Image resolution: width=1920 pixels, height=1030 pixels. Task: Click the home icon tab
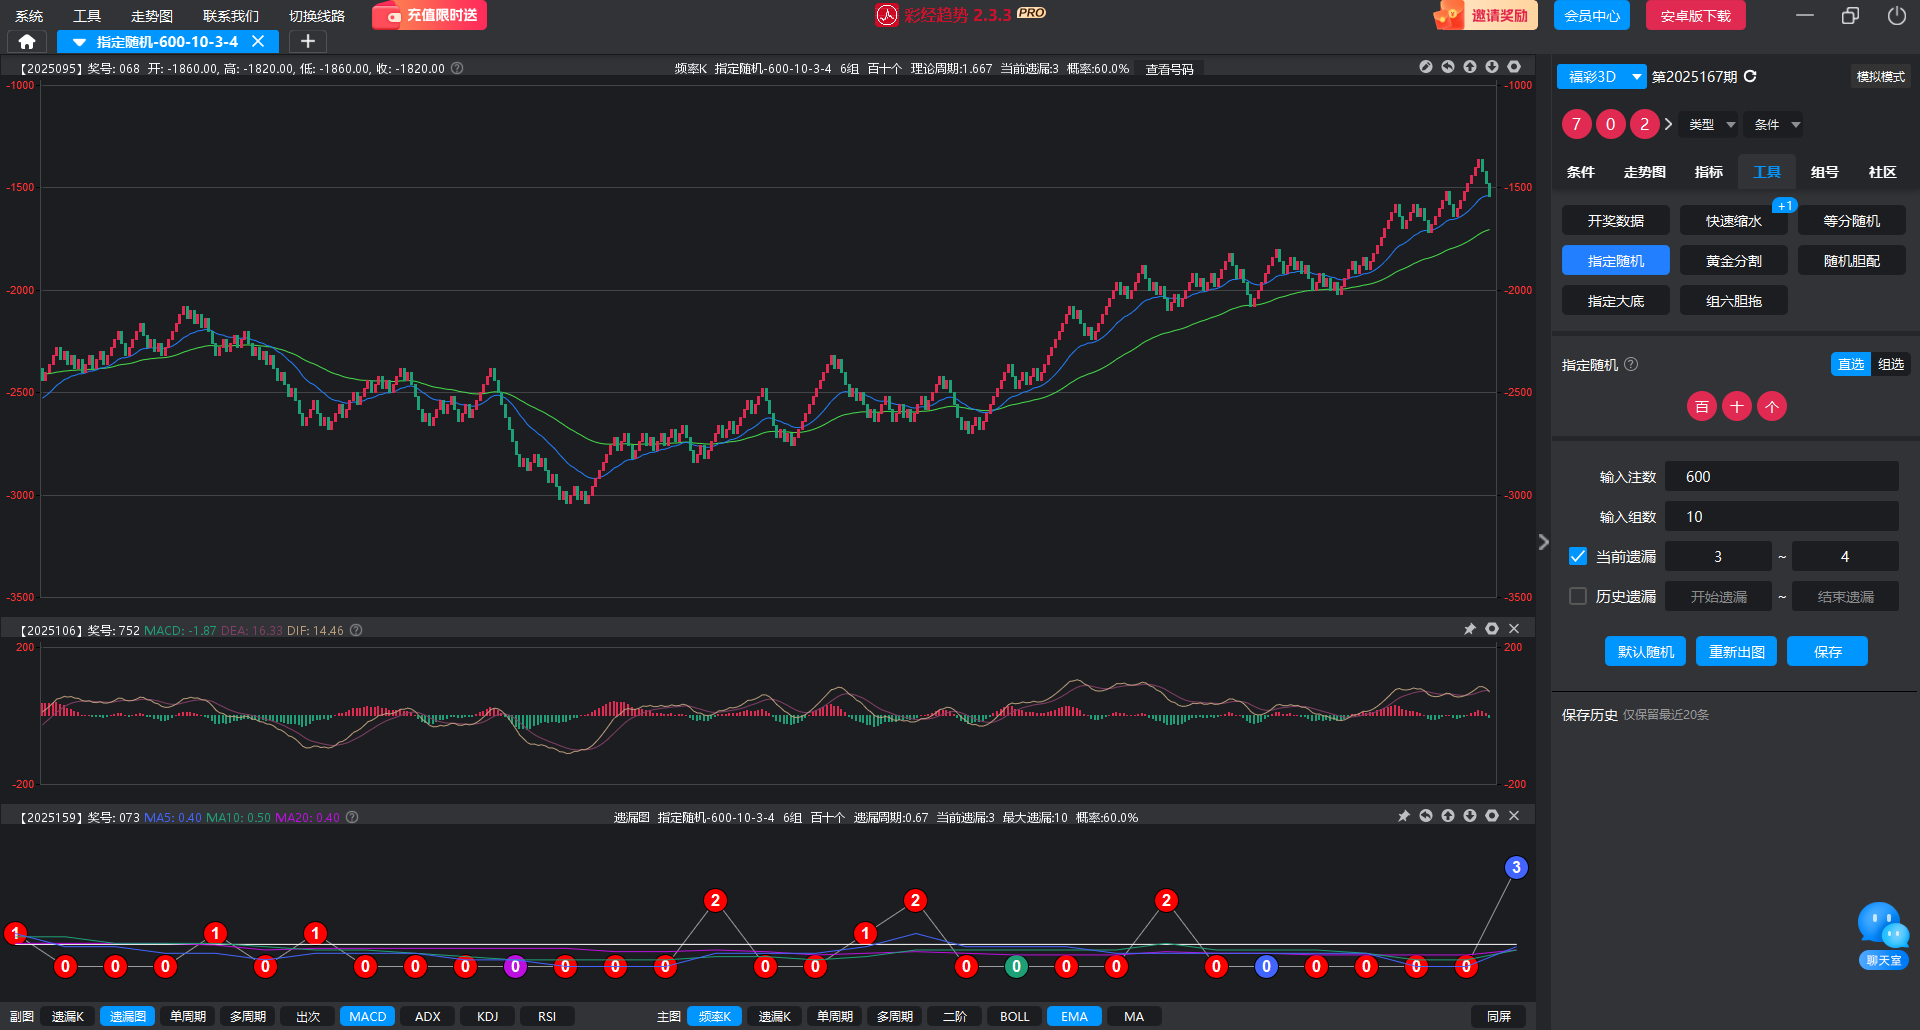click(x=27, y=41)
